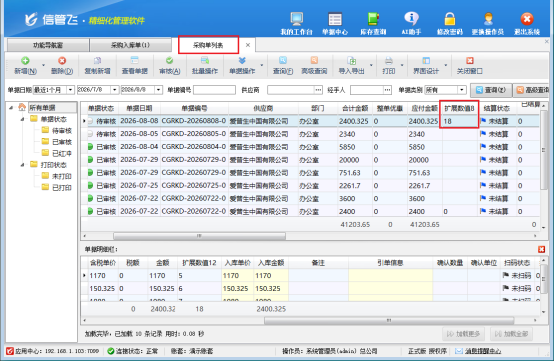Screen dimensions: 554x362
Task: Select 已红冲 folder in tree
Action: [57, 153]
